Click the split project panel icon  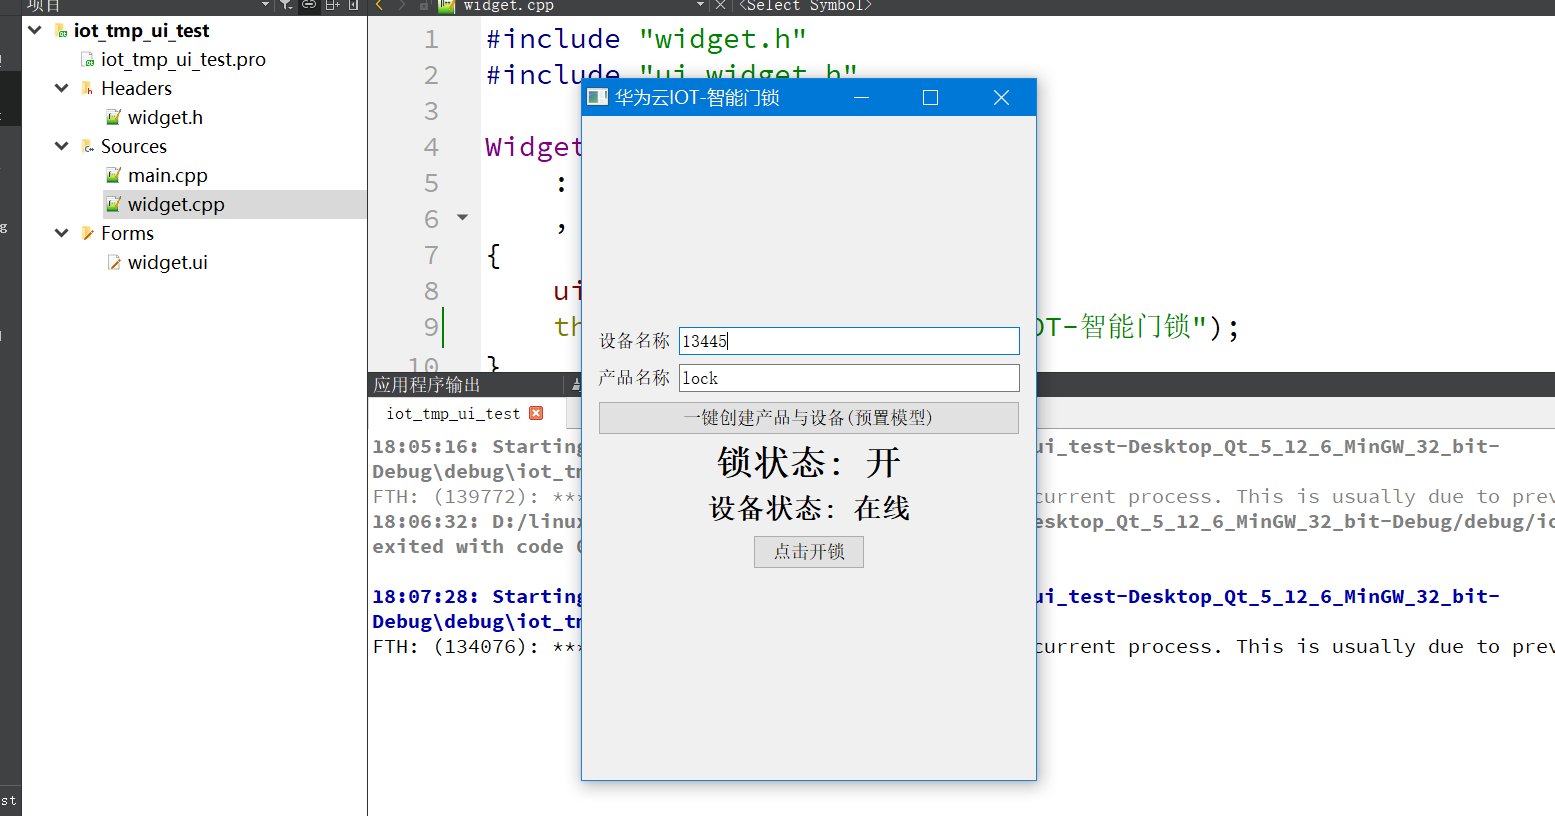coord(332,5)
